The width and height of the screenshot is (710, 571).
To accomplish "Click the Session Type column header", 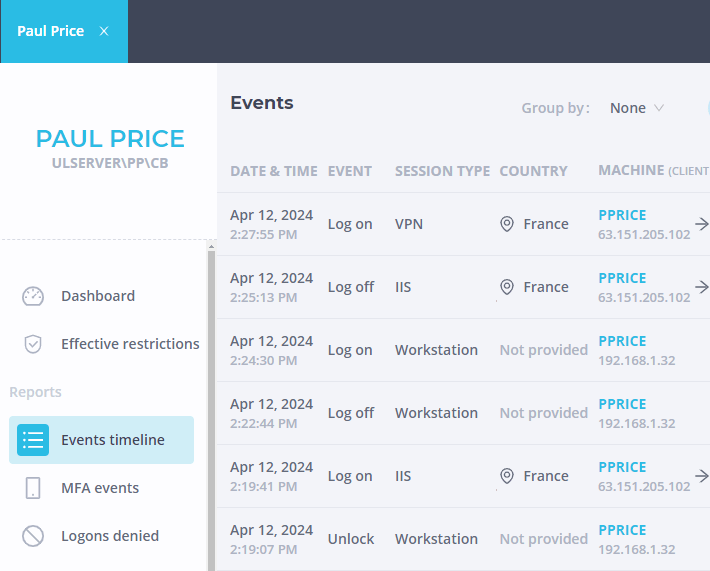I will (x=442, y=171).
